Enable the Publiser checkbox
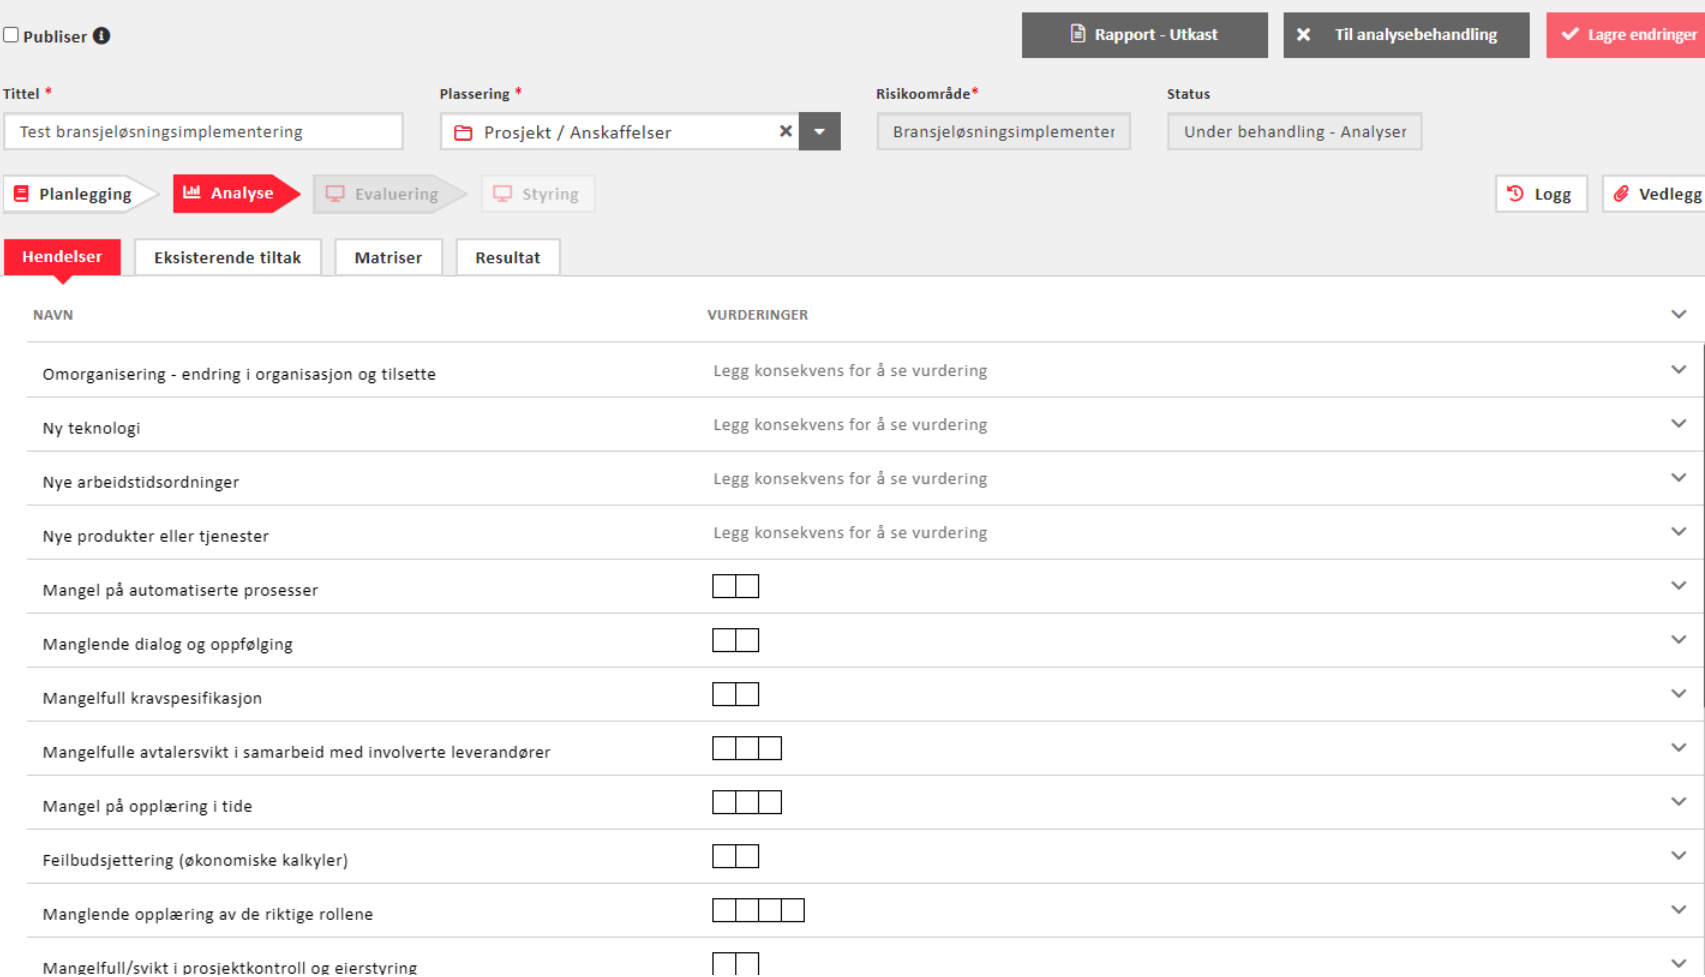This screenshot has width=1705, height=977. tap(11, 35)
